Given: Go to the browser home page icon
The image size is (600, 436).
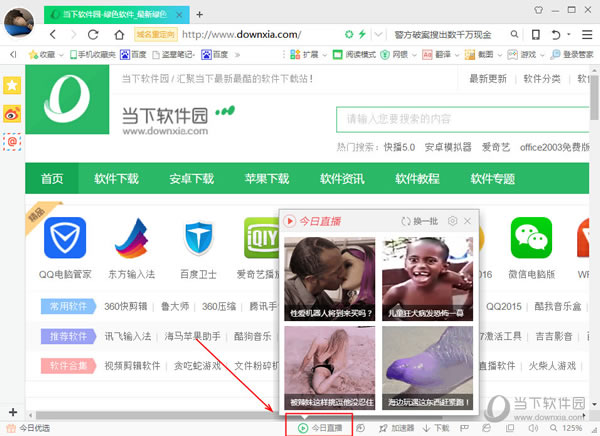Looking at the screenshot, I should pyautogui.click(x=119, y=34).
